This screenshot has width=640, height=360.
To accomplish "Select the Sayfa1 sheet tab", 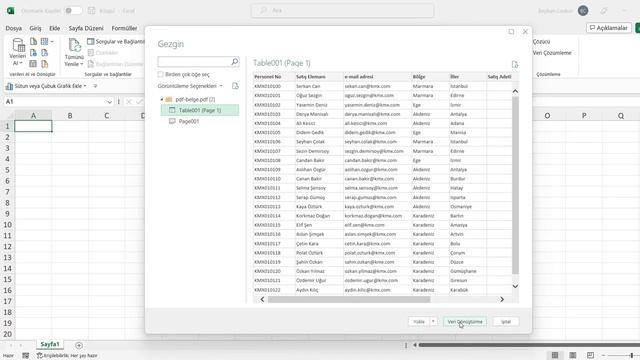I will 50,344.
